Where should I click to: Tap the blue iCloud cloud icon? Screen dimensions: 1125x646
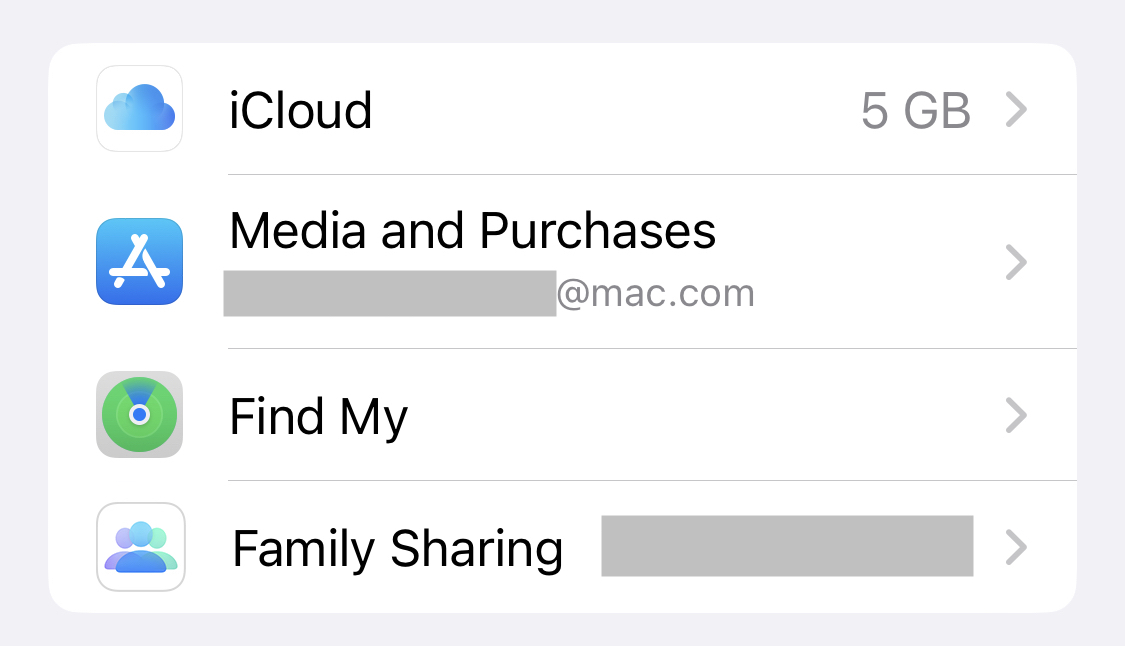pyautogui.click(x=139, y=108)
